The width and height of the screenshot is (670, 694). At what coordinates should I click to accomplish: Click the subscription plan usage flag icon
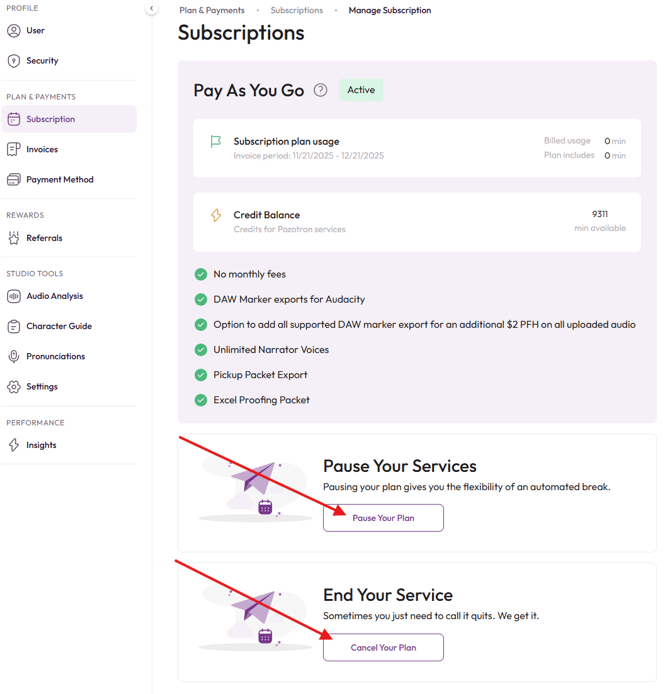216,142
